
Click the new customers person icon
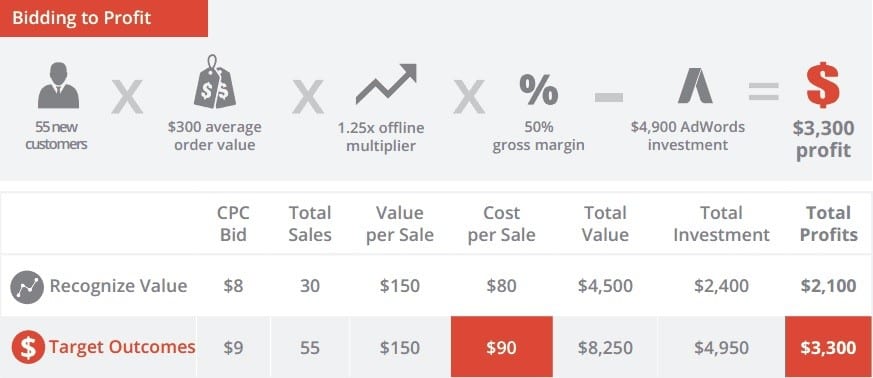coord(58,85)
